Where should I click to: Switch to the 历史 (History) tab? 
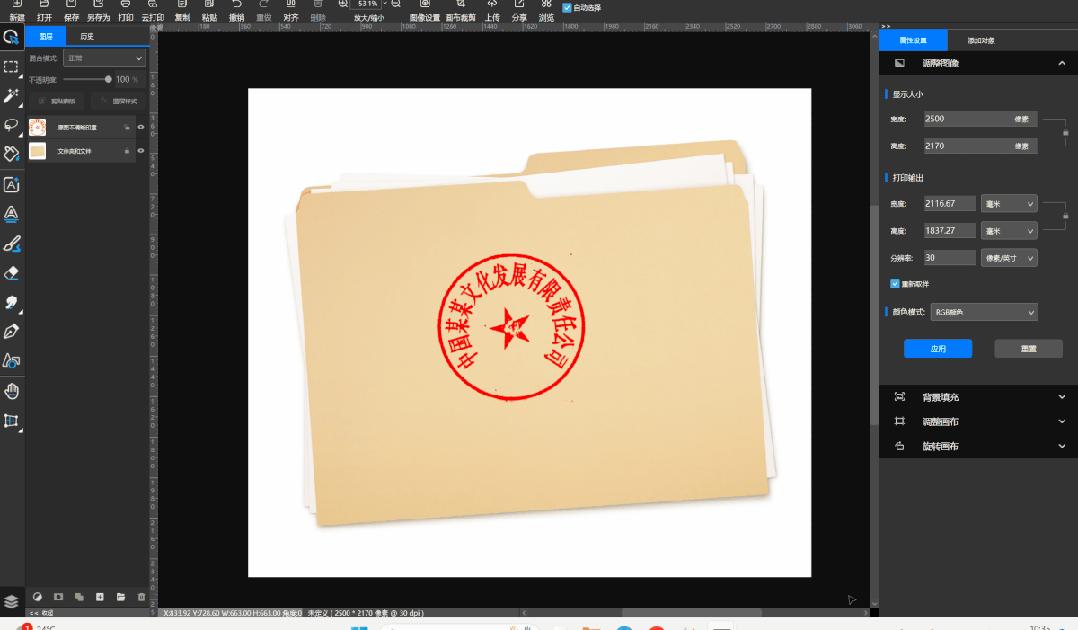pos(87,36)
